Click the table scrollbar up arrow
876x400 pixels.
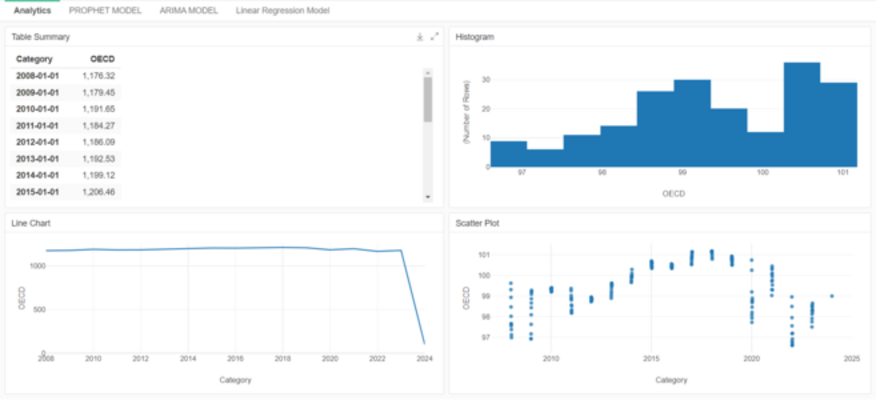coord(428,72)
